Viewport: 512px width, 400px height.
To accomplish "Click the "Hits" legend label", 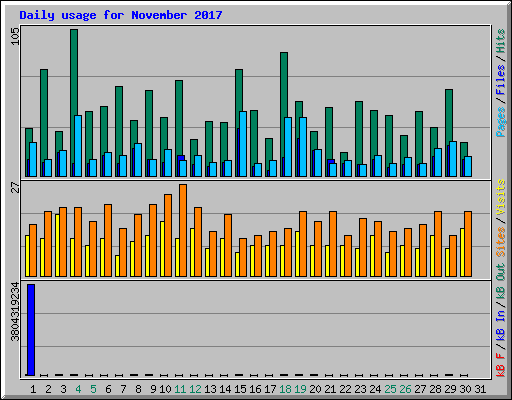I will pyautogui.click(x=501, y=41).
